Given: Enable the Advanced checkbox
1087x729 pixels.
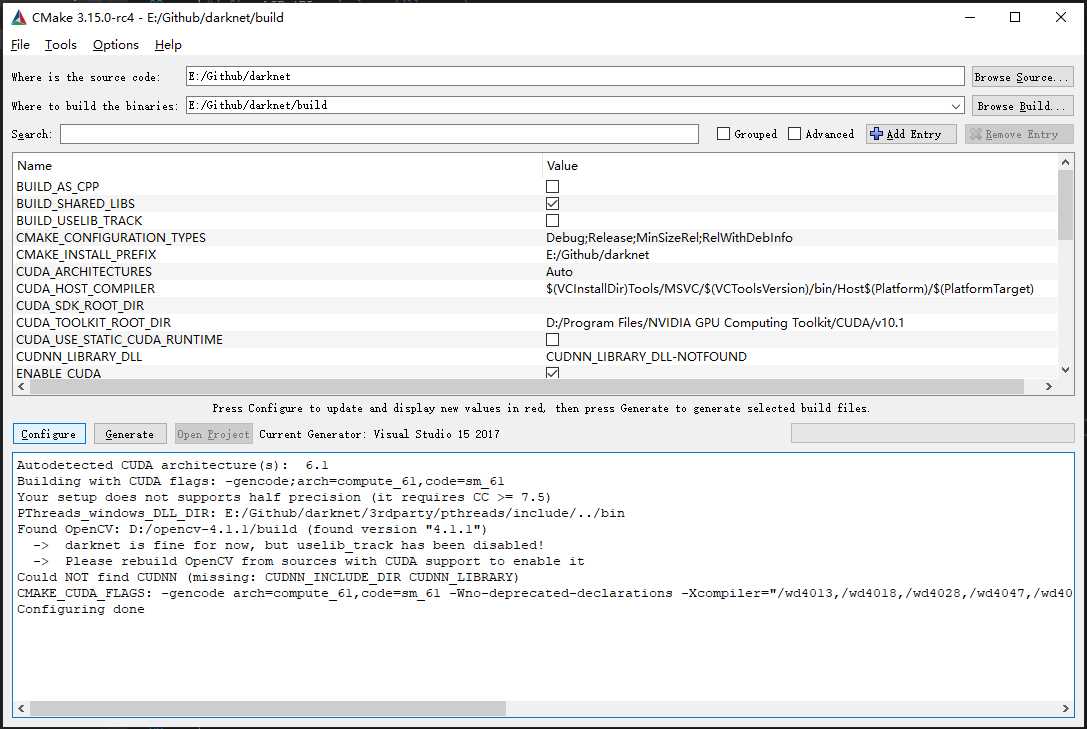Looking at the screenshot, I should tap(794, 134).
